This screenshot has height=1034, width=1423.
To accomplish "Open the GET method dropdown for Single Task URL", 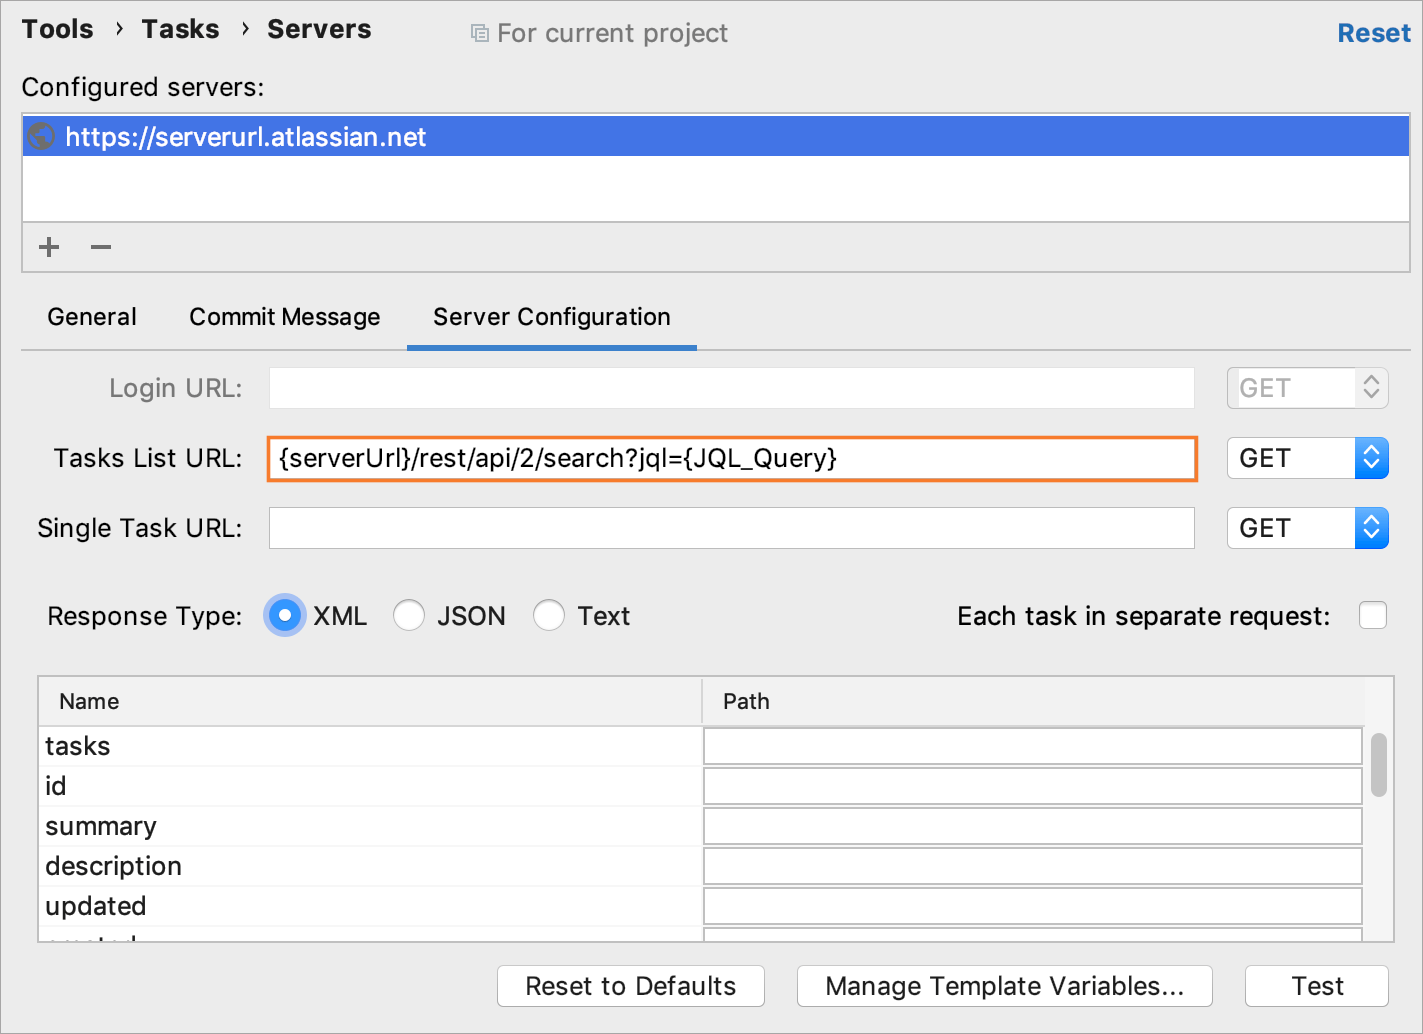I will coord(1372,528).
